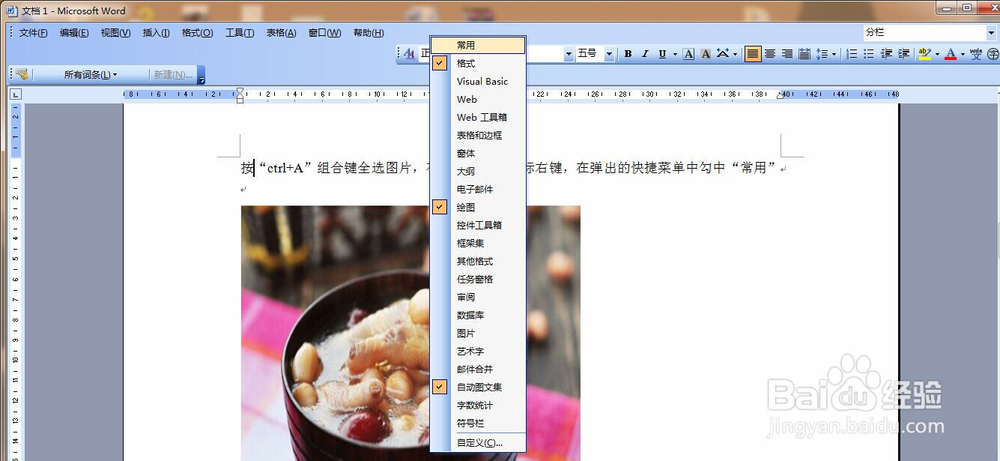
Task: Open the 工具 menu
Action: click(239, 33)
